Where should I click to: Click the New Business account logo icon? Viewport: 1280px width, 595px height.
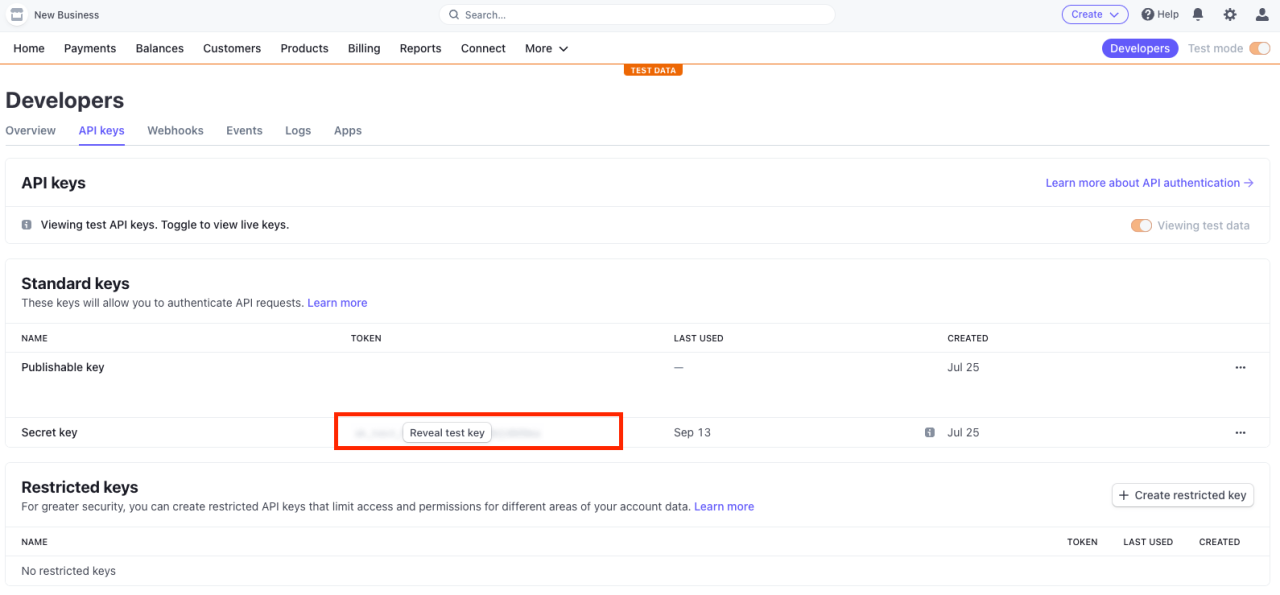coord(17,15)
